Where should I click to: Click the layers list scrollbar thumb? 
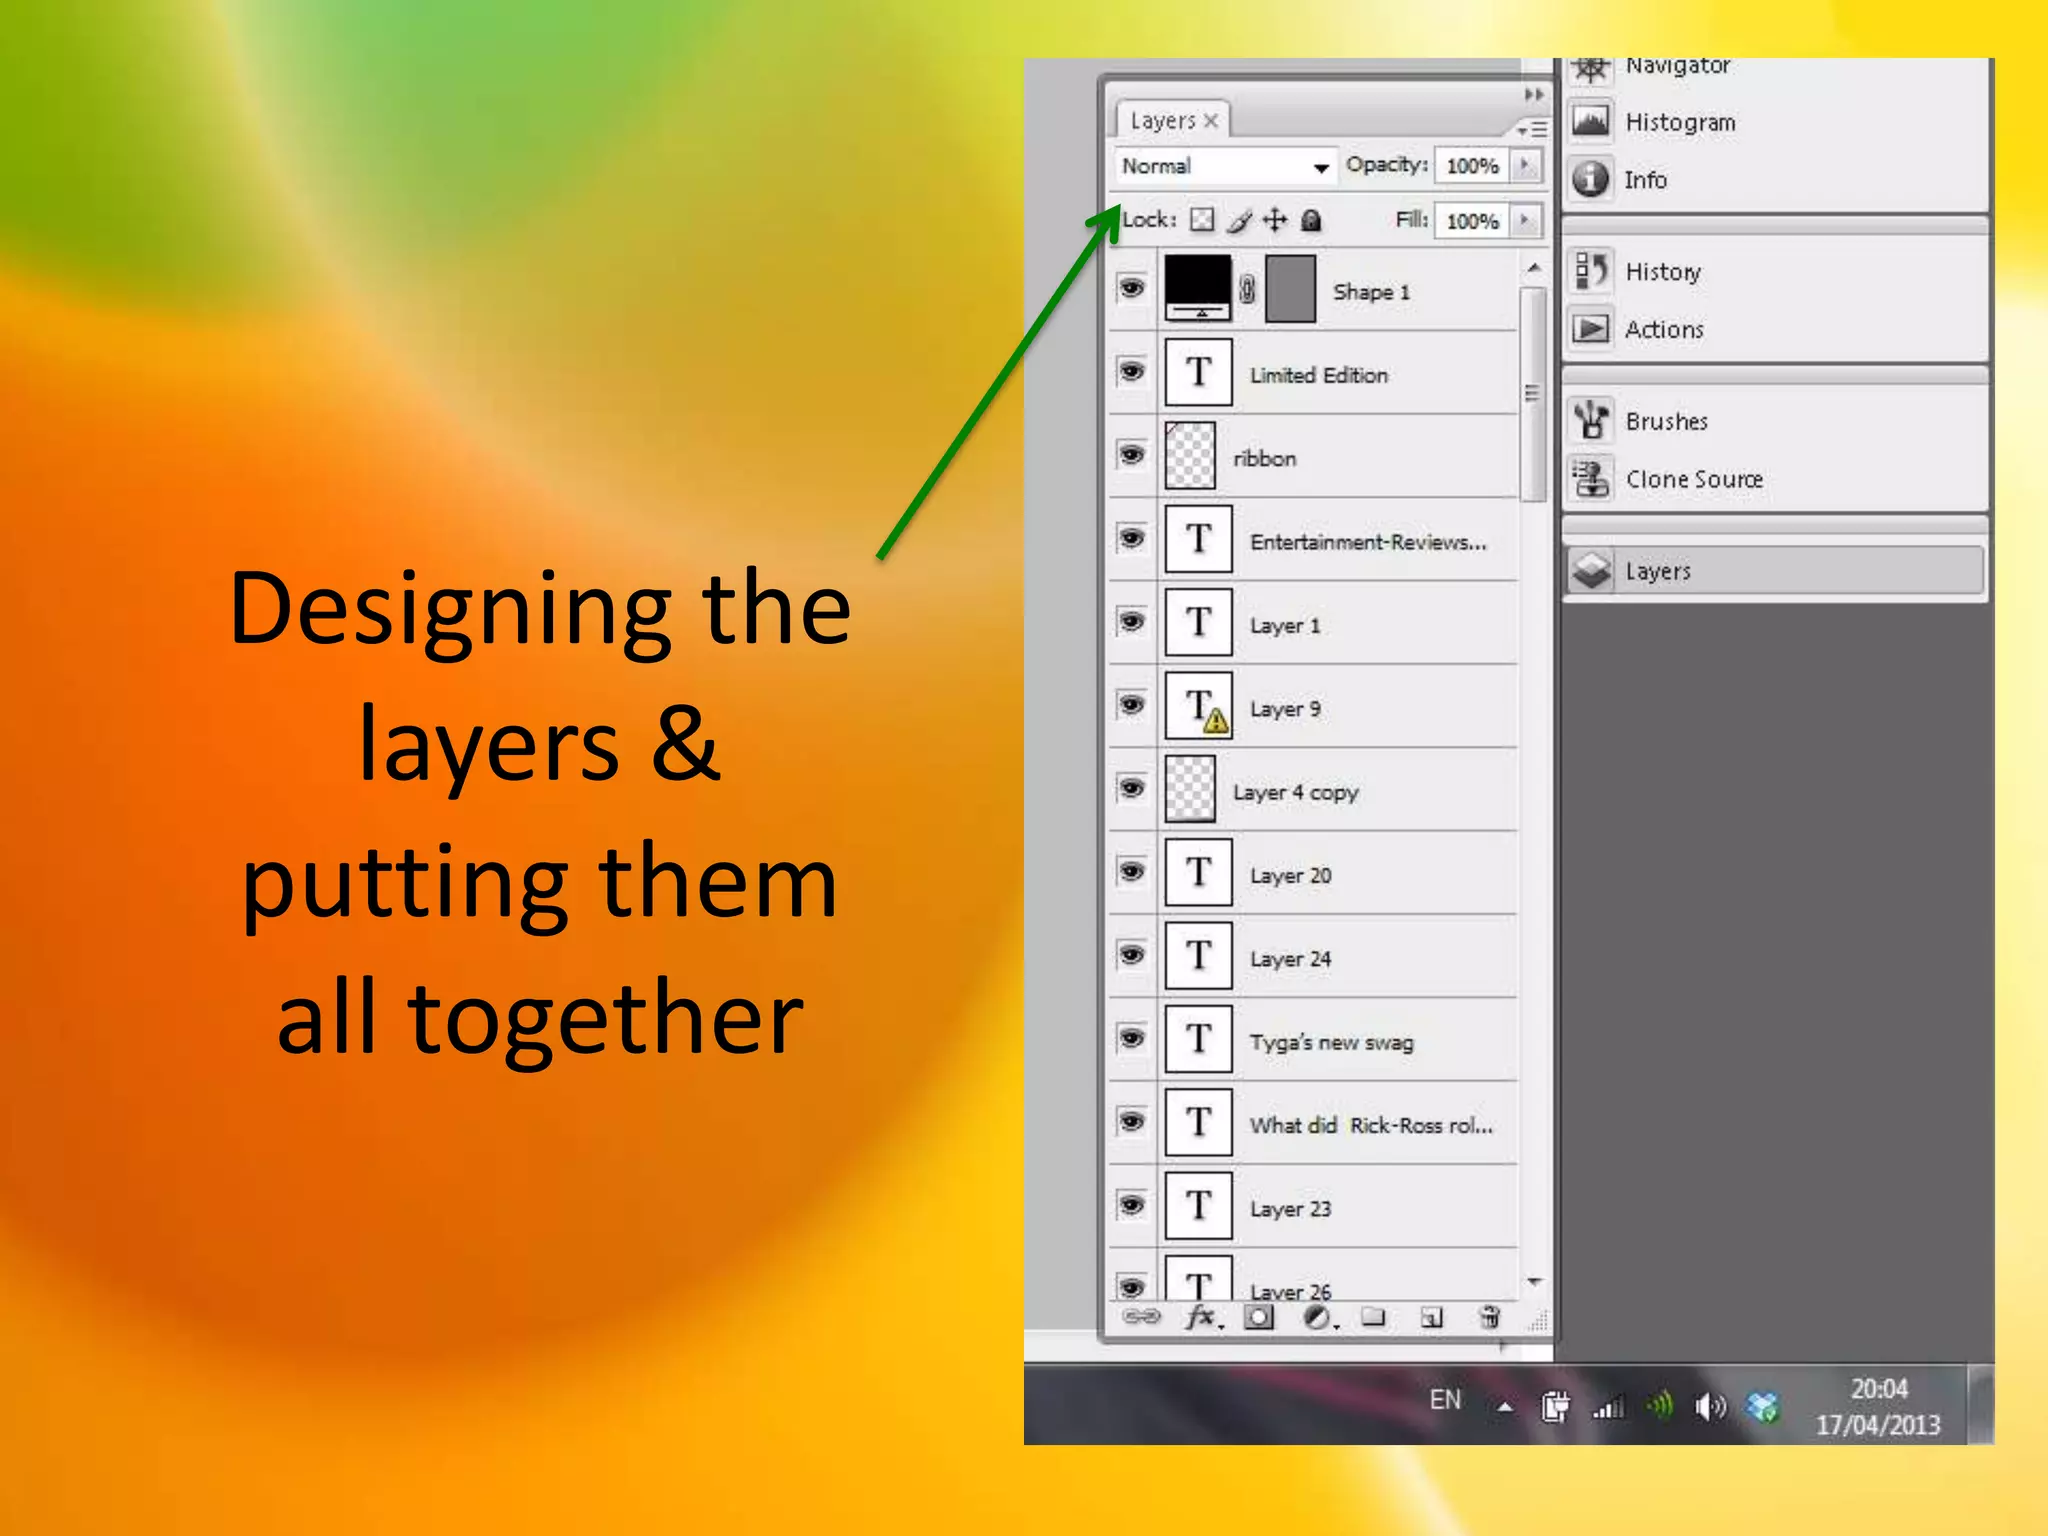[1533, 393]
